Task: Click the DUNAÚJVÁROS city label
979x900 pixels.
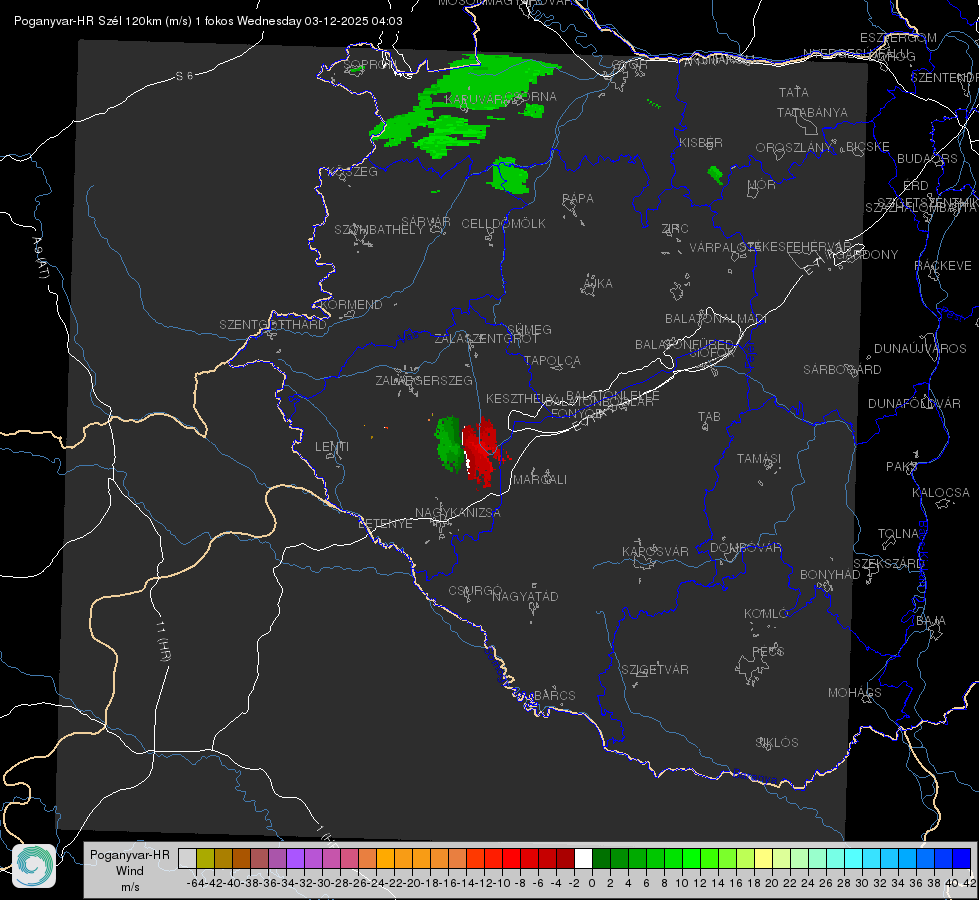Action: 920,349
